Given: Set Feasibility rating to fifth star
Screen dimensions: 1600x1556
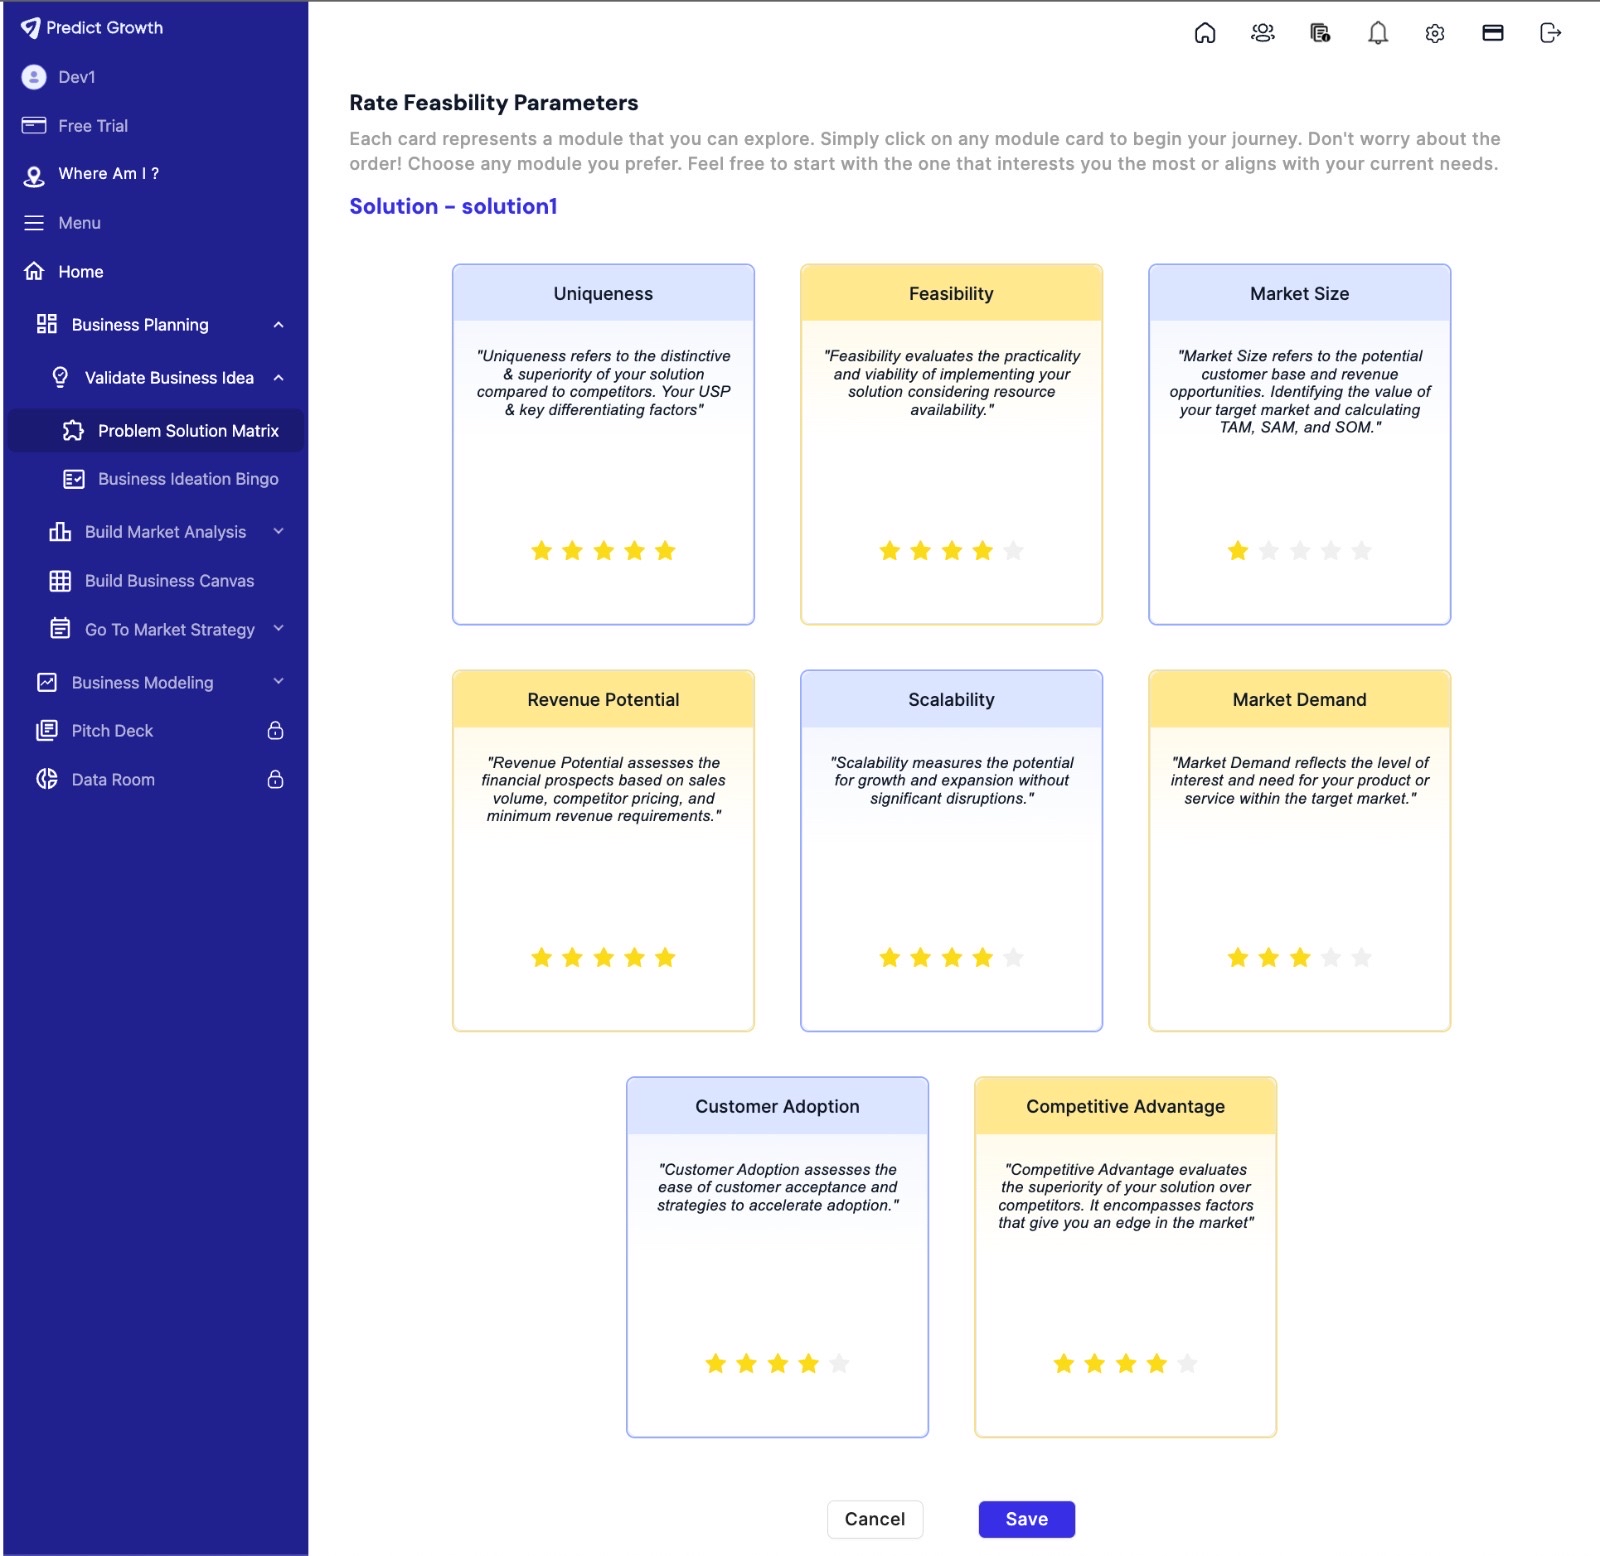Looking at the screenshot, I should point(1013,551).
